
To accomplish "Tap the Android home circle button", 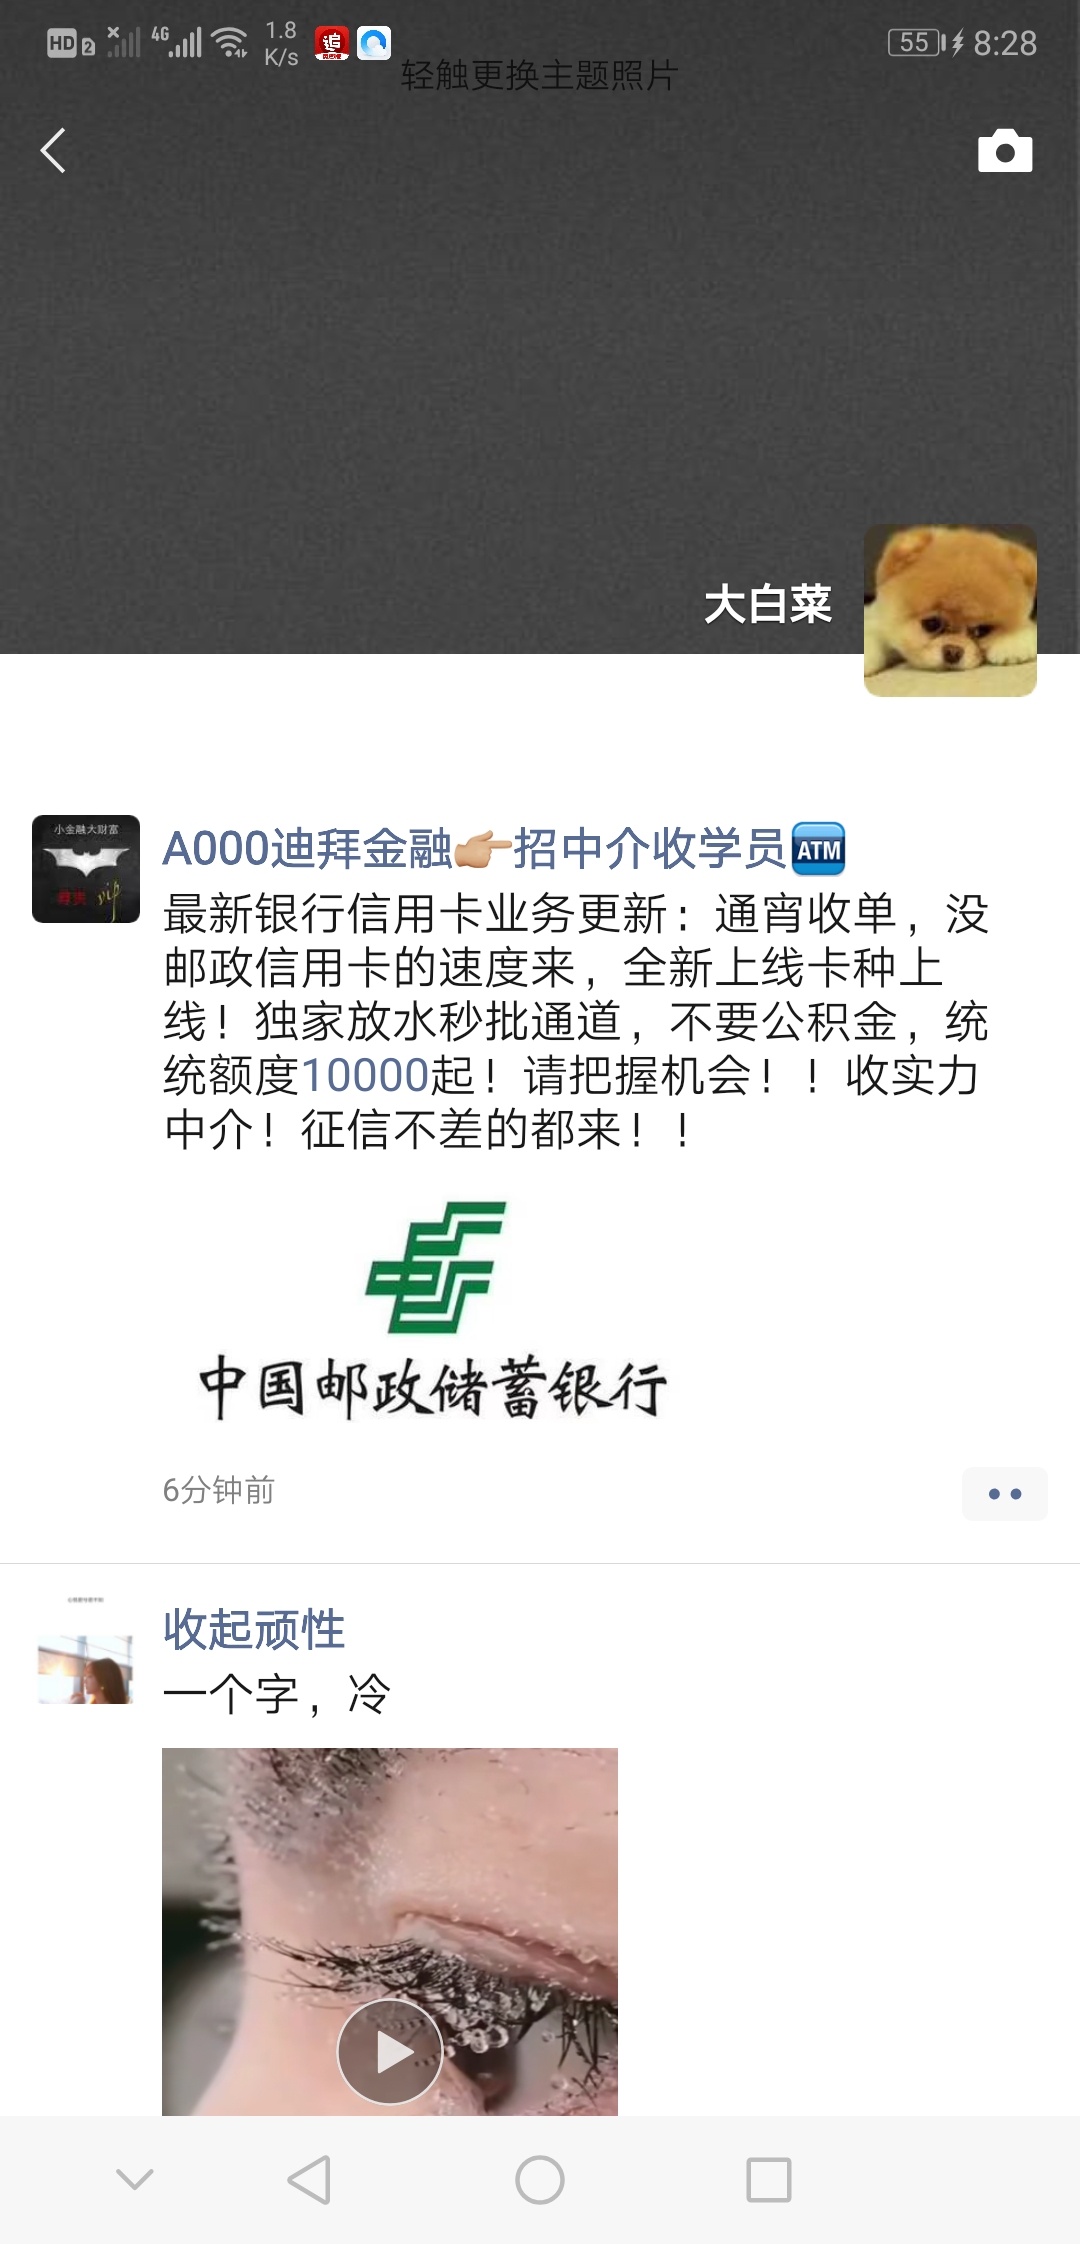I will click(x=540, y=2180).
